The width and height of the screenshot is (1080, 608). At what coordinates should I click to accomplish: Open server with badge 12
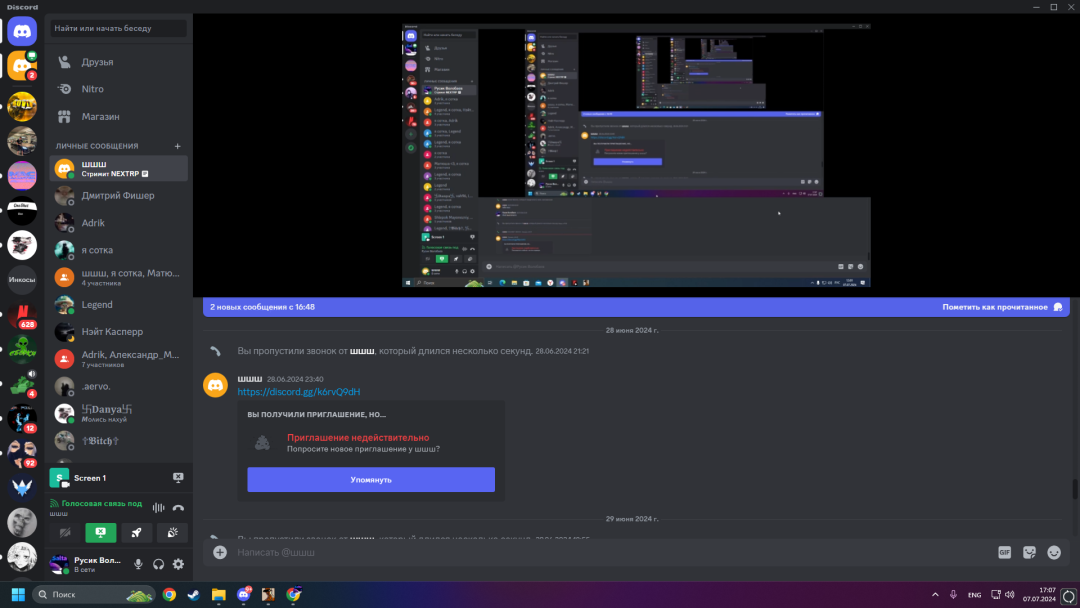(x=22, y=419)
